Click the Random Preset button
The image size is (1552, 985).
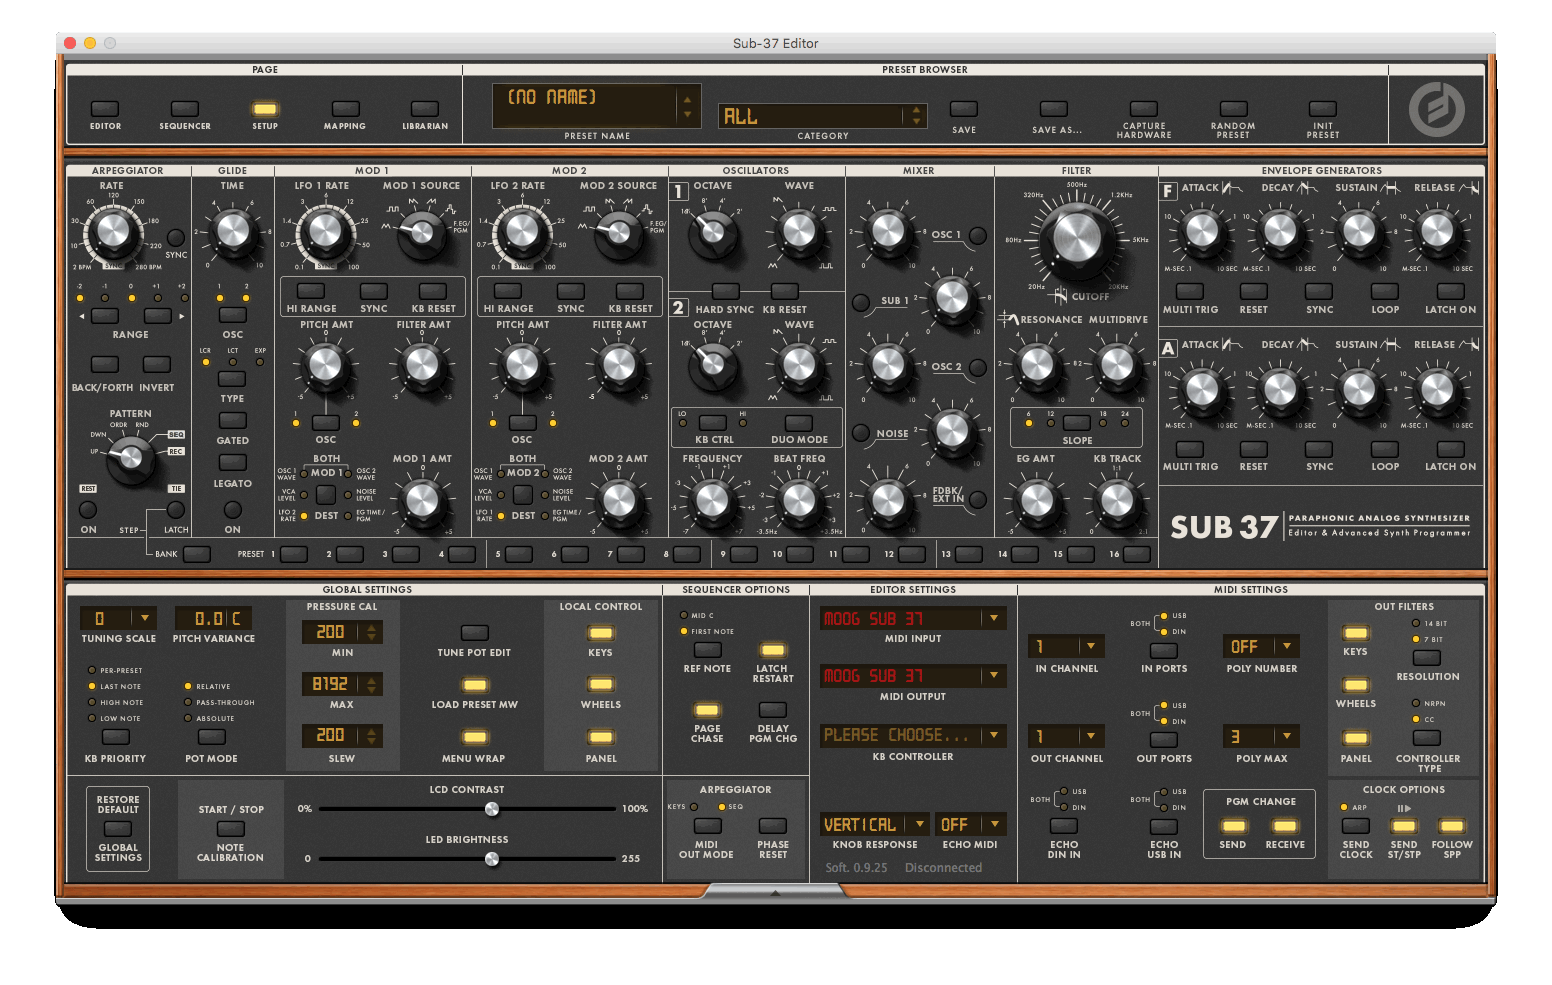click(1233, 109)
